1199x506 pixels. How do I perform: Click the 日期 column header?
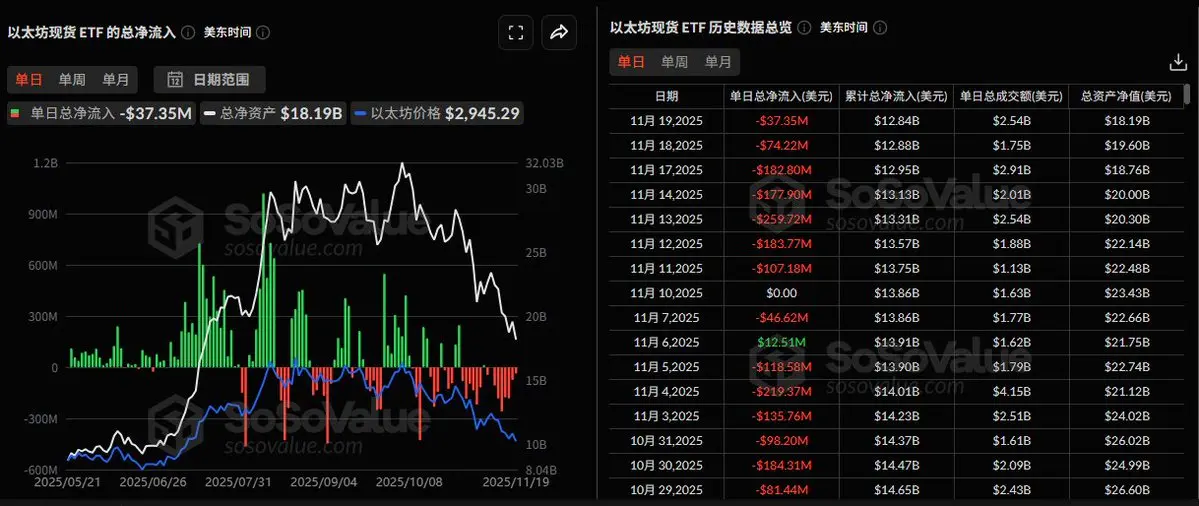(666, 97)
